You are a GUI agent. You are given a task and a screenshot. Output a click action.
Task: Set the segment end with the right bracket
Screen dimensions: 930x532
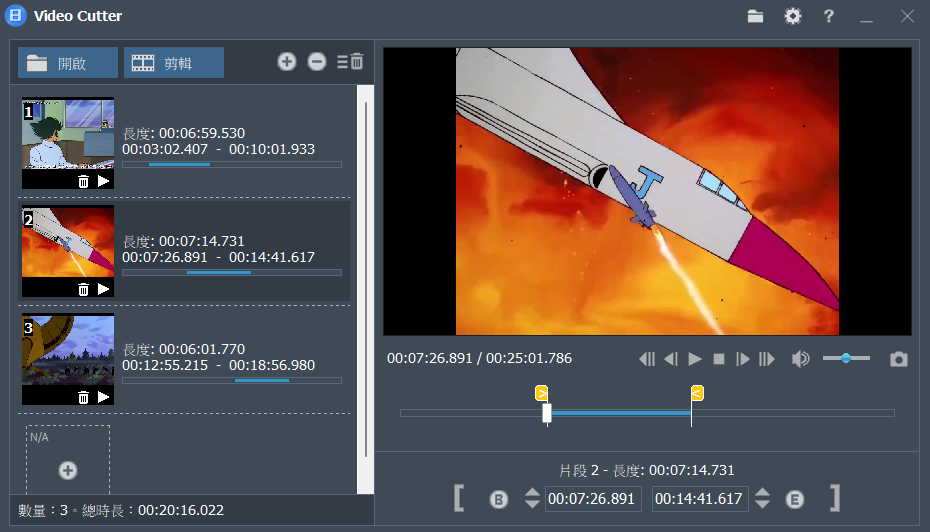click(835, 498)
